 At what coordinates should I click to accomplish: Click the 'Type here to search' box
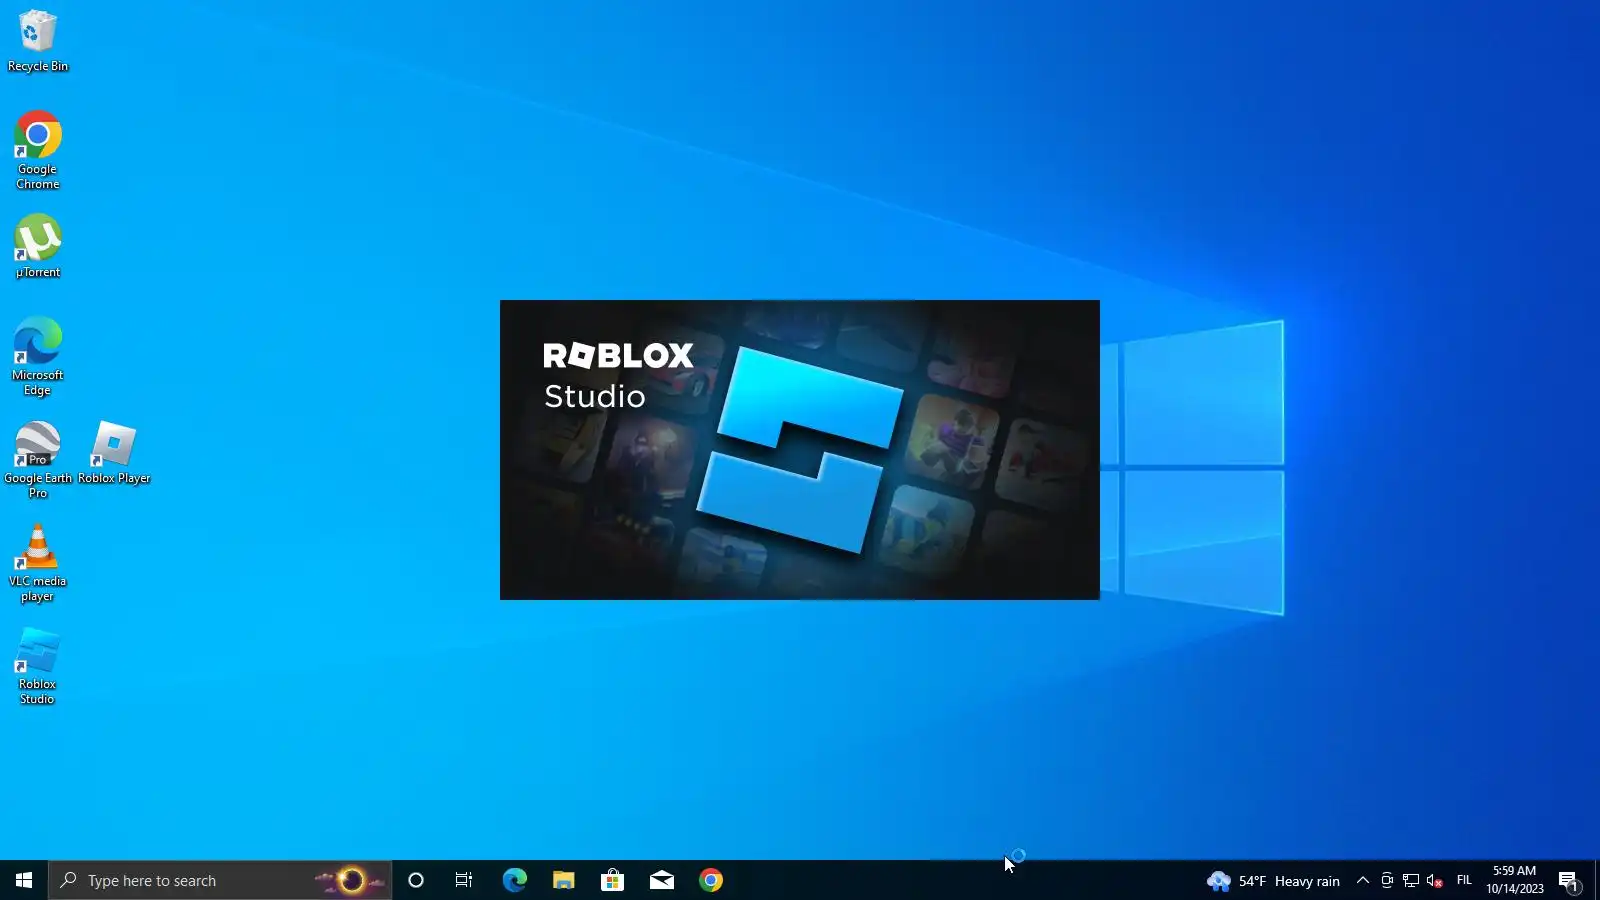pos(220,880)
